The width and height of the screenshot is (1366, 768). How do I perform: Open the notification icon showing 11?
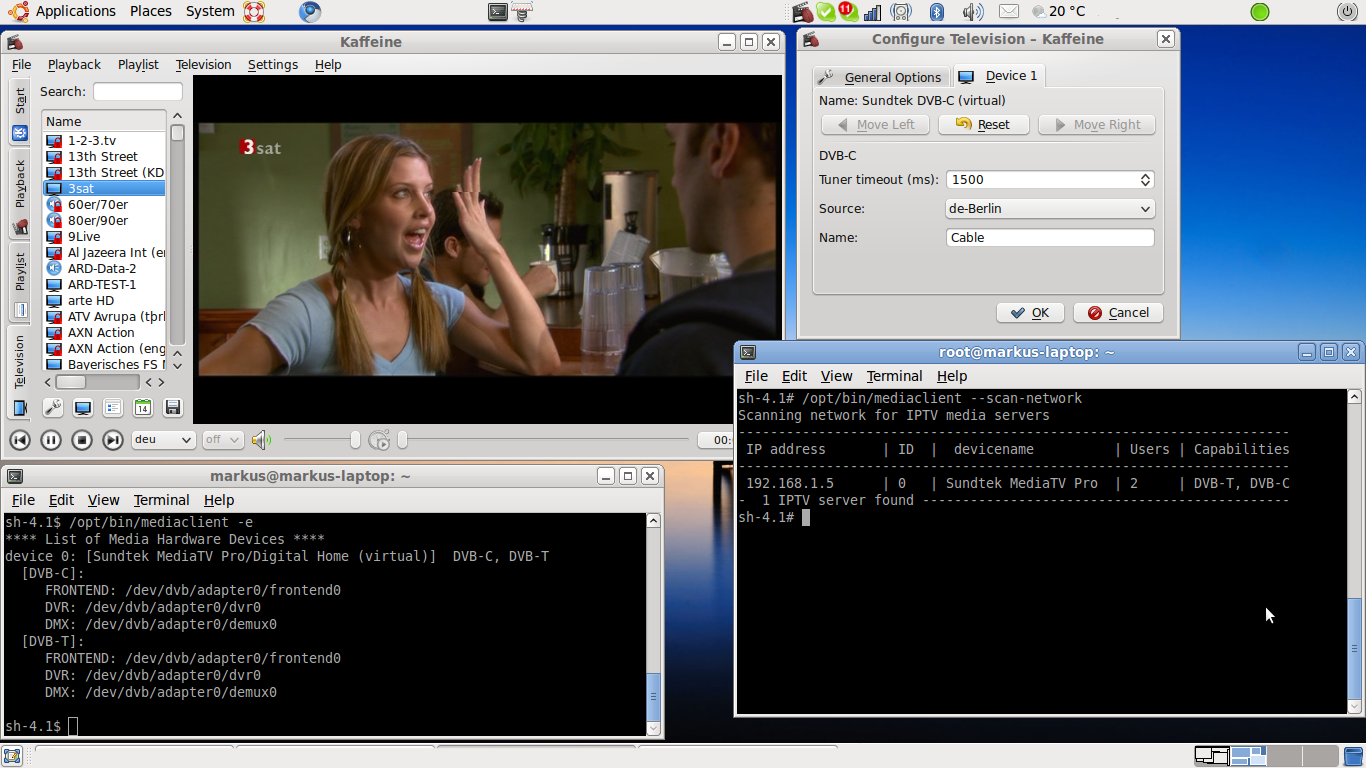click(849, 12)
